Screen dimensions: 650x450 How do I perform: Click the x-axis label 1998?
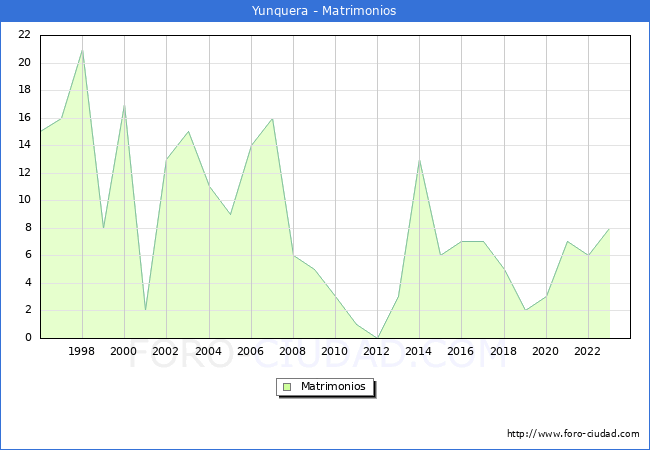[x=81, y=351]
